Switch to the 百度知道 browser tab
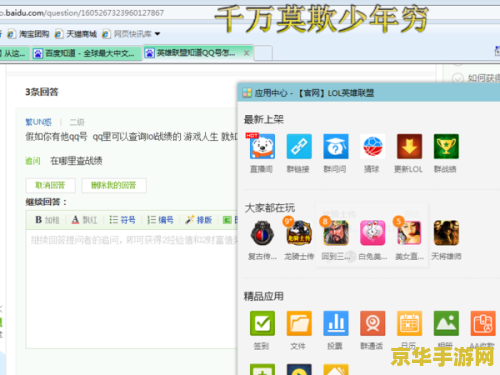Image resolution: width=500 pixels, height=375 pixels. pos(87,53)
